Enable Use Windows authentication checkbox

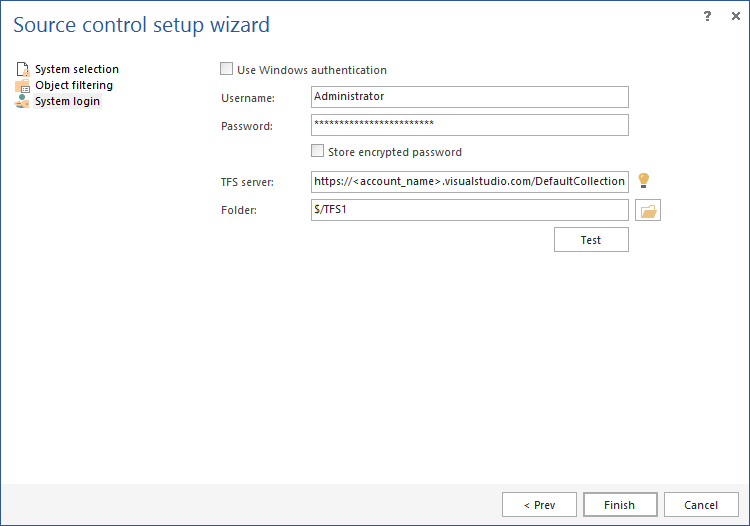[x=227, y=70]
